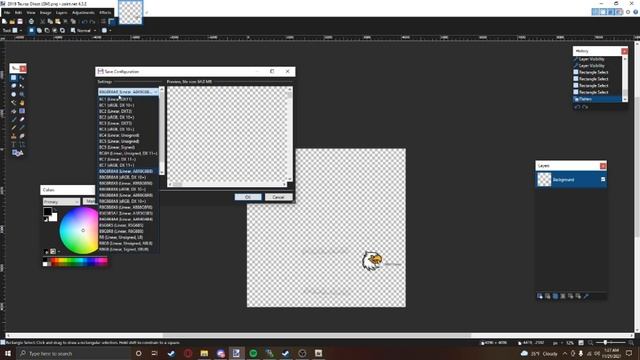640x360 pixels.
Task: Choose B5G6R5 (Linear, R5G6B5) format
Action: click(128, 225)
